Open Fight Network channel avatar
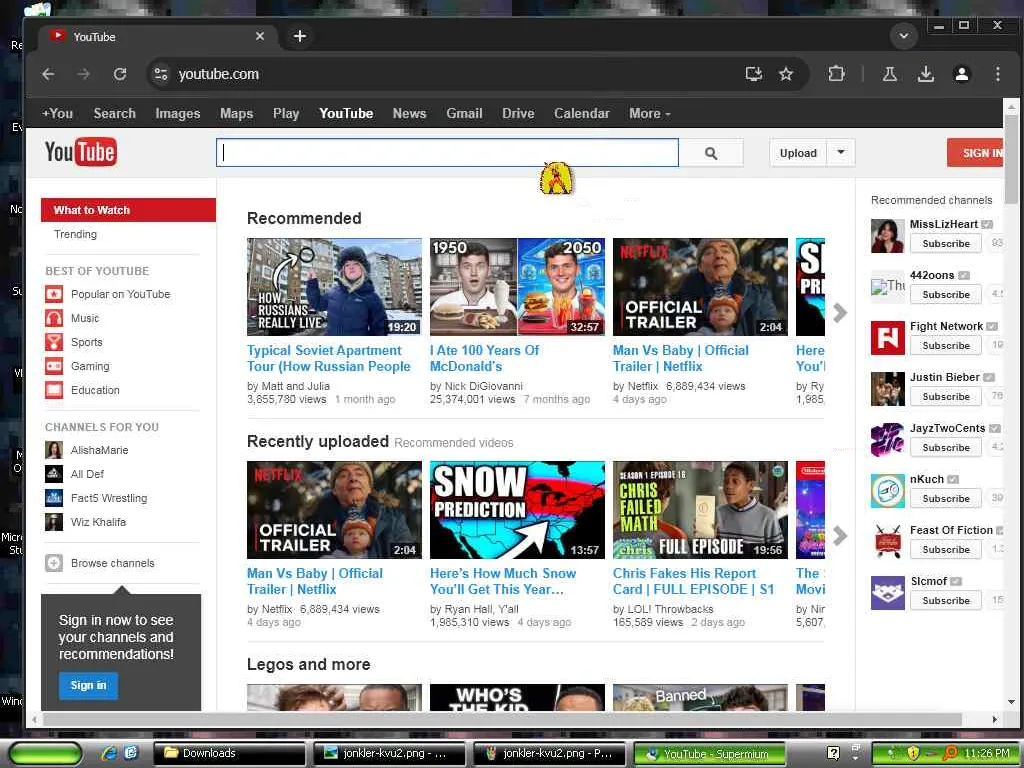This screenshot has height=768, width=1024. tap(888, 338)
